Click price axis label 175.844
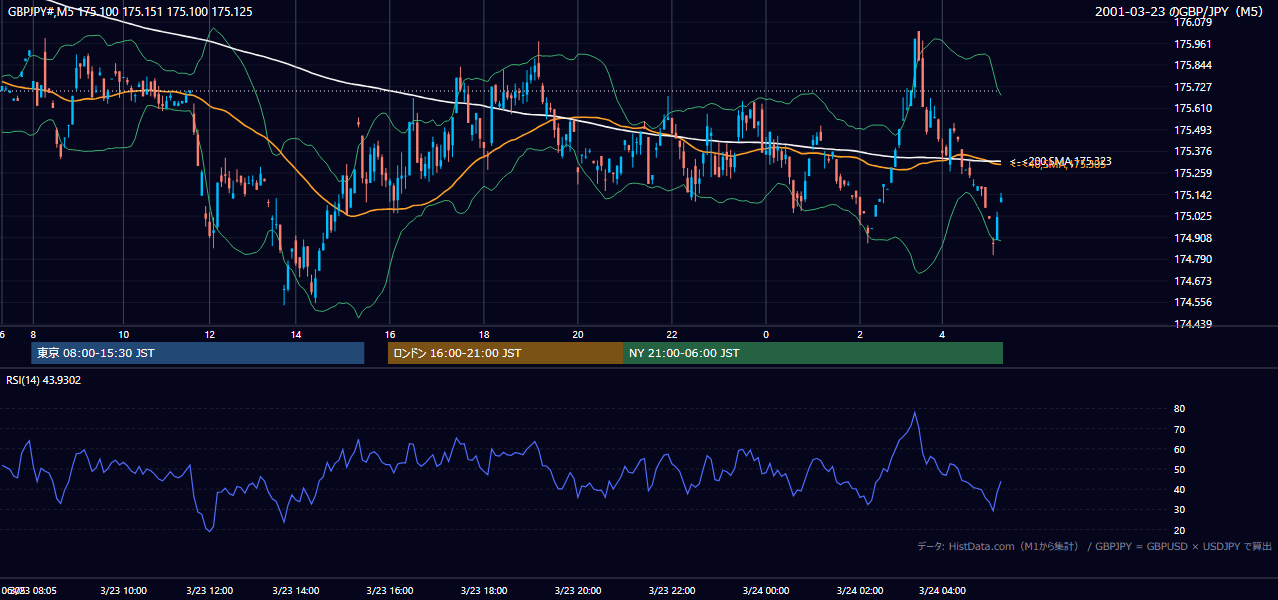This screenshot has height=600, width=1278. pyautogui.click(x=1193, y=65)
